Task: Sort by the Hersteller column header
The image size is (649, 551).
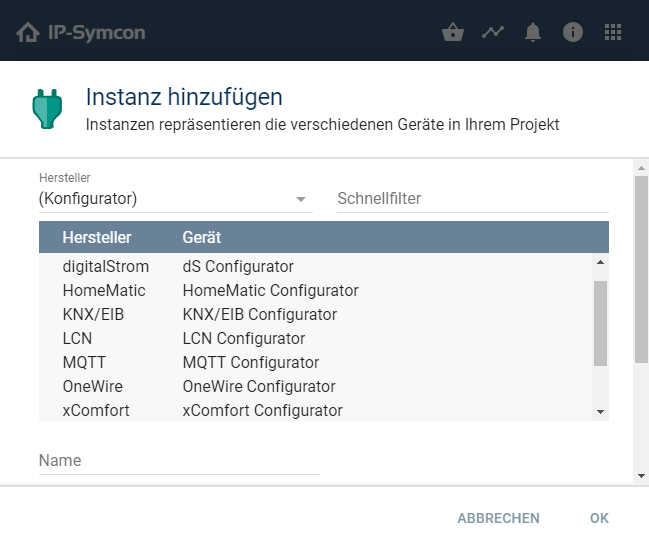Action: coord(97,237)
